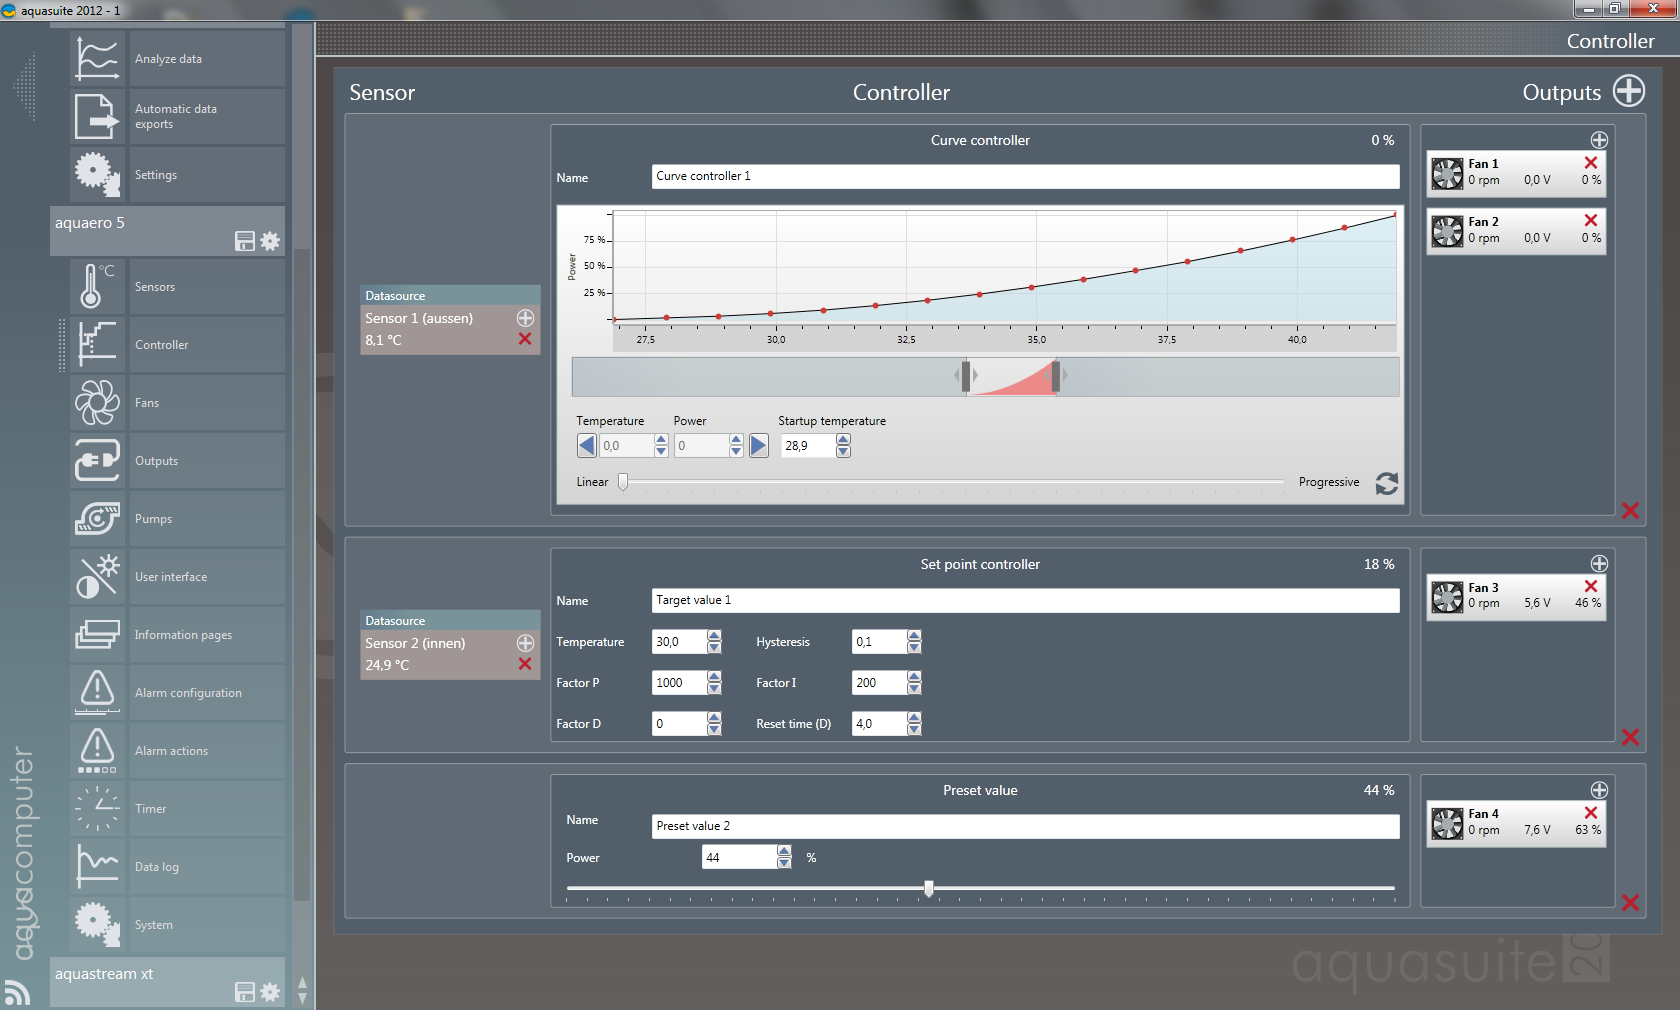
Task: Open the User interface icon
Action: click(x=97, y=576)
